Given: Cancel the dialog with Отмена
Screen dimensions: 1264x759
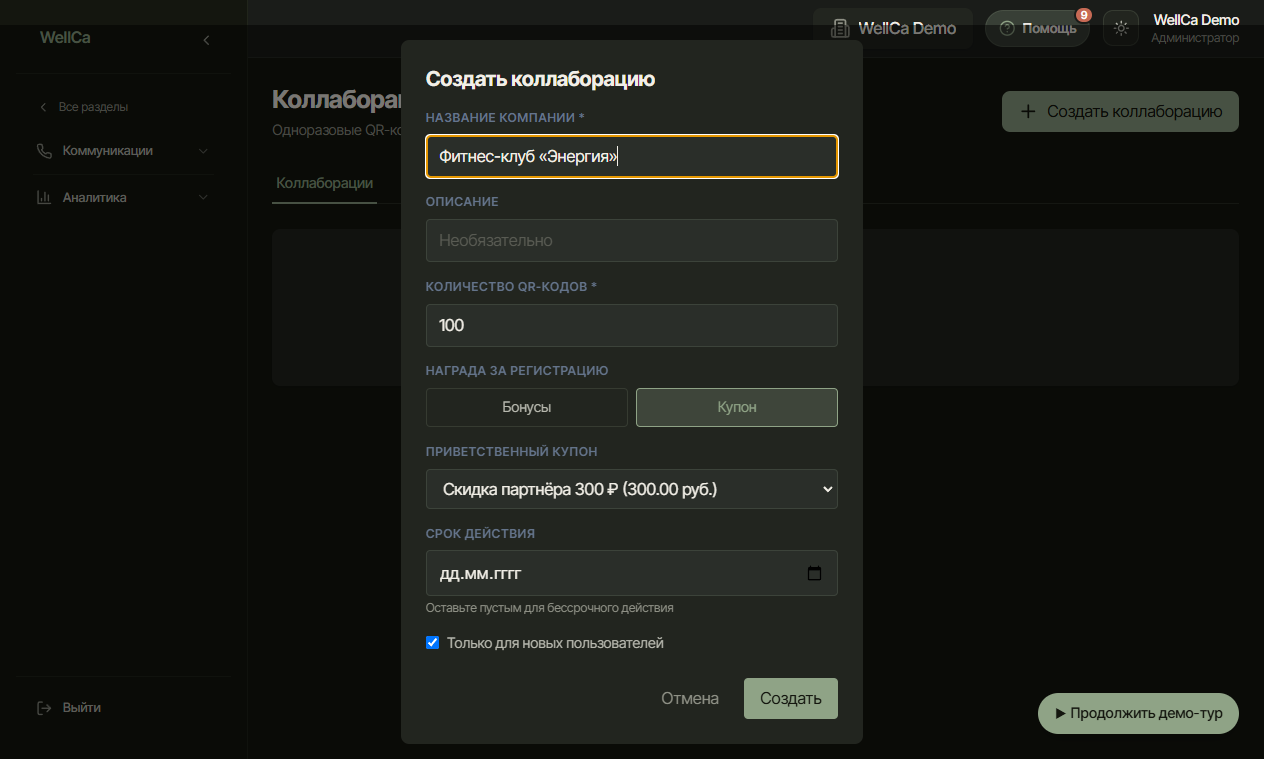Looking at the screenshot, I should (690, 699).
